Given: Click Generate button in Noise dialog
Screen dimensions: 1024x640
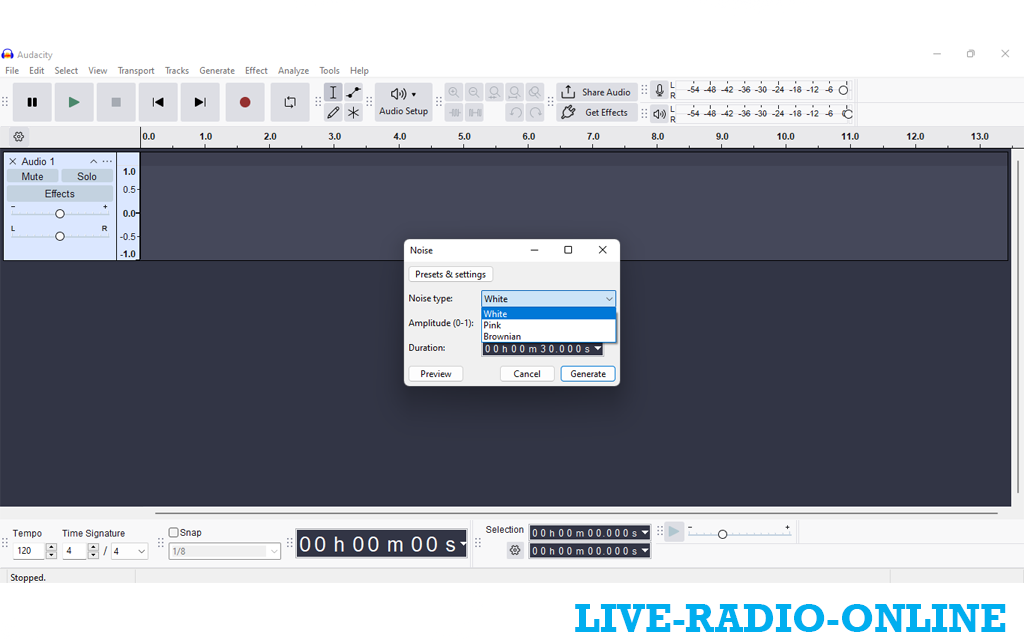Looking at the screenshot, I should (x=587, y=374).
